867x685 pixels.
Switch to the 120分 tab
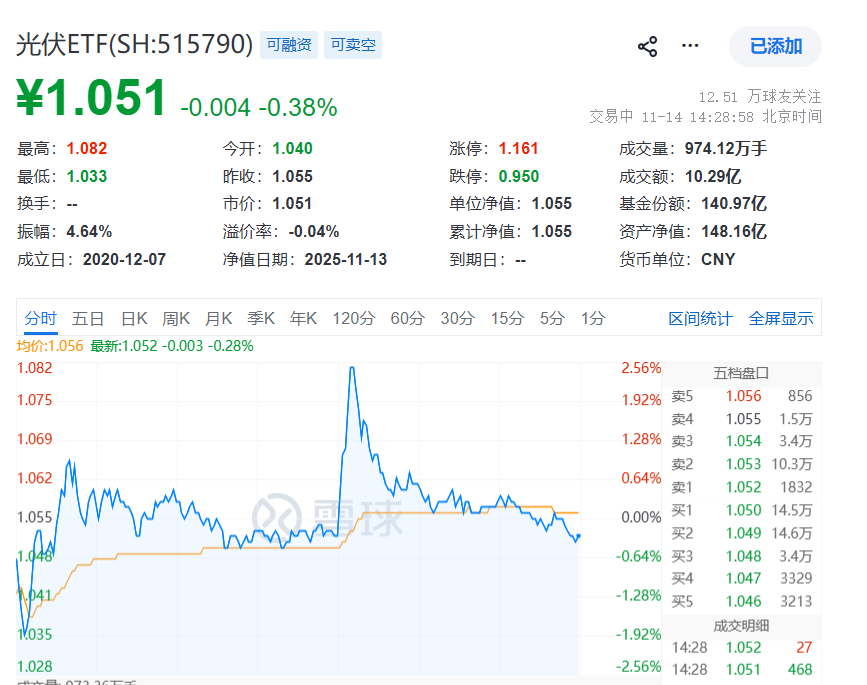point(354,319)
